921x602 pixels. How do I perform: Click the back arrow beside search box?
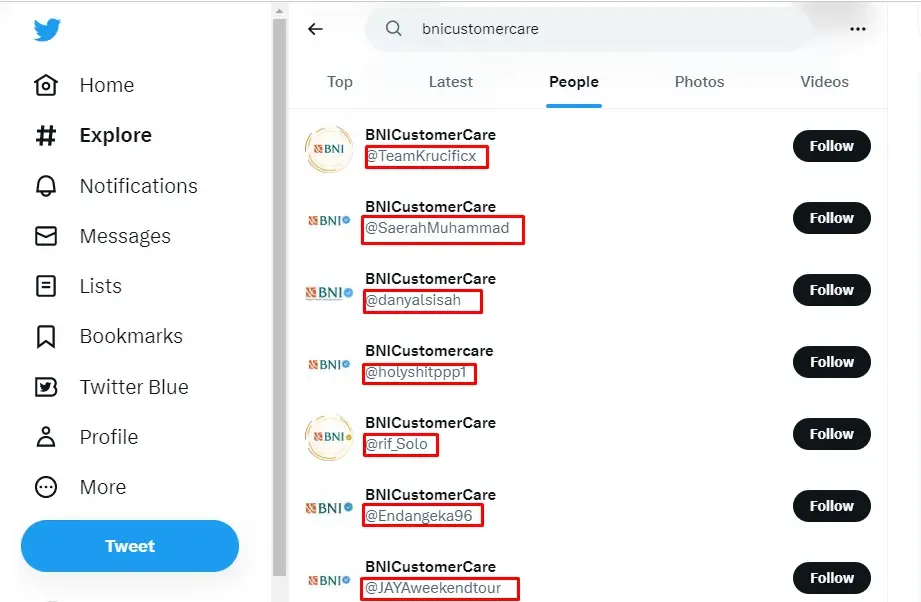click(316, 29)
